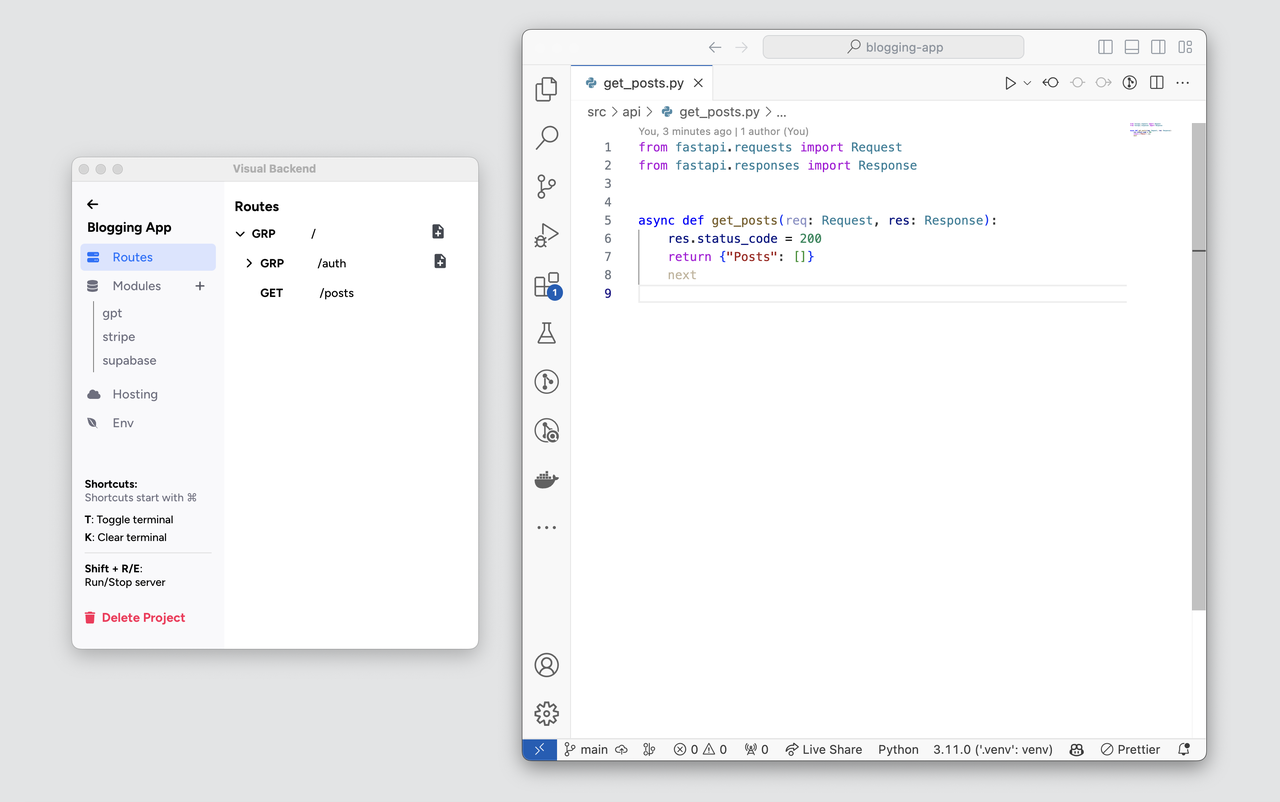This screenshot has height=802, width=1280.
Task: Open the Testing beaker view
Action: point(546,333)
